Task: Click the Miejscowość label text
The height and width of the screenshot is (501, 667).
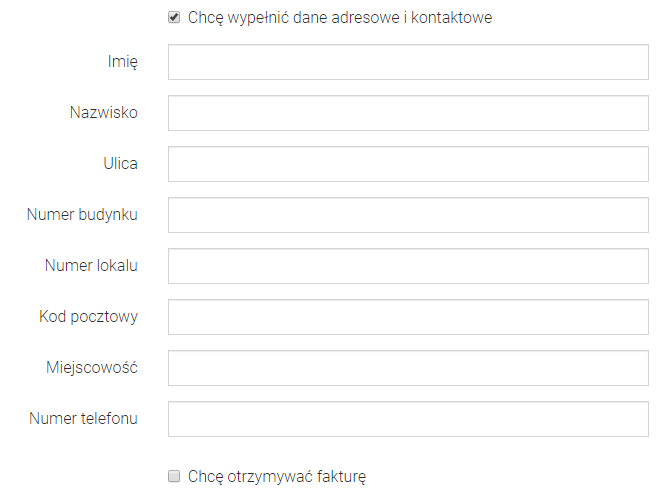Action: 92,368
